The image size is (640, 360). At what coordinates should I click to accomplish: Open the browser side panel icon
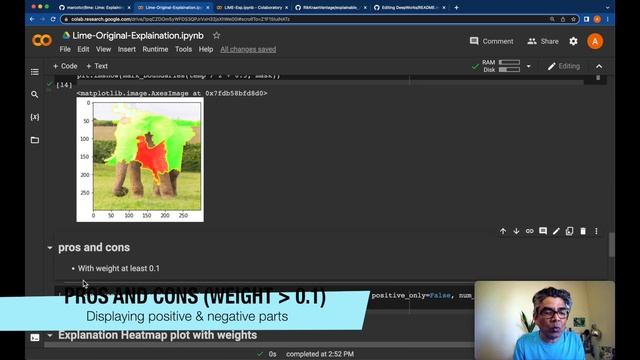tap(587, 19)
